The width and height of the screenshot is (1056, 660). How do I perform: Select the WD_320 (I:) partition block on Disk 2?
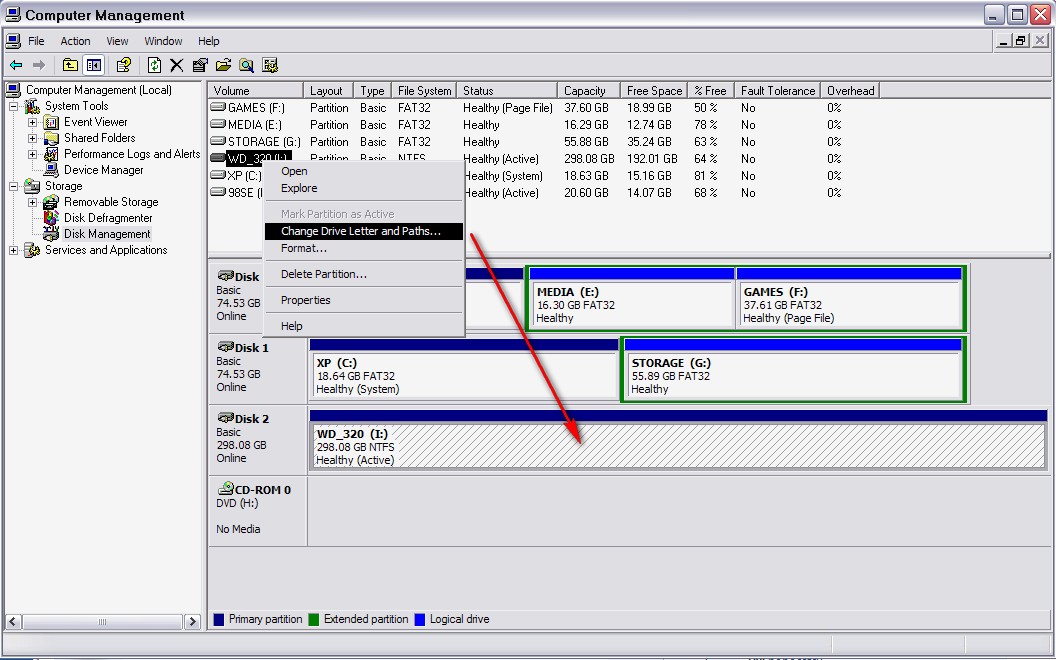tap(678, 439)
